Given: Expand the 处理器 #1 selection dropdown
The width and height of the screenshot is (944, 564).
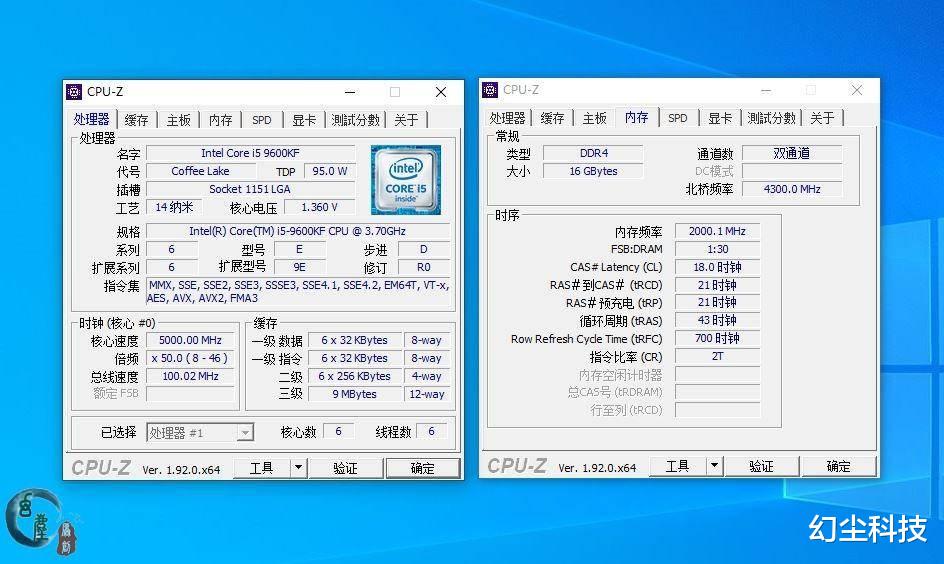Looking at the screenshot, I should click(244, 432).
